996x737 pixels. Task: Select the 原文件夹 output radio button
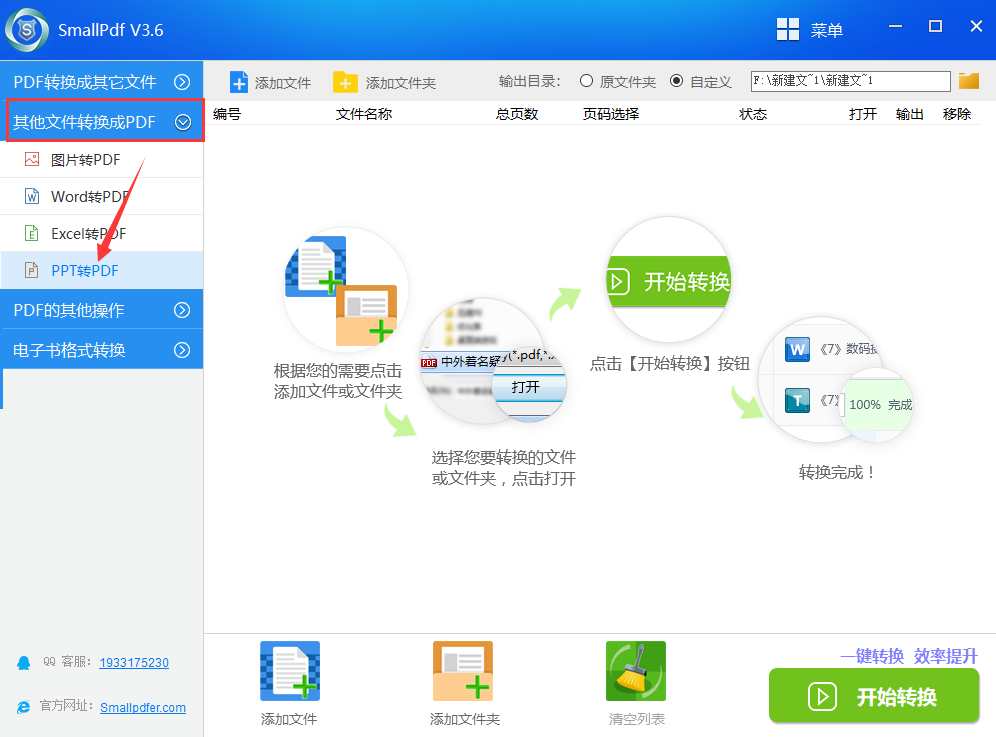click(586, 81)
